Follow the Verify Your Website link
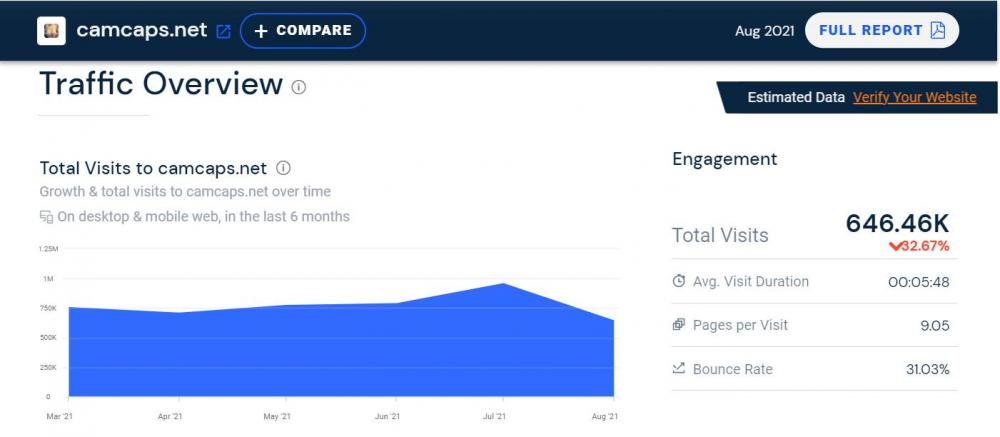 pyautogui.click(x=914, y=97)
